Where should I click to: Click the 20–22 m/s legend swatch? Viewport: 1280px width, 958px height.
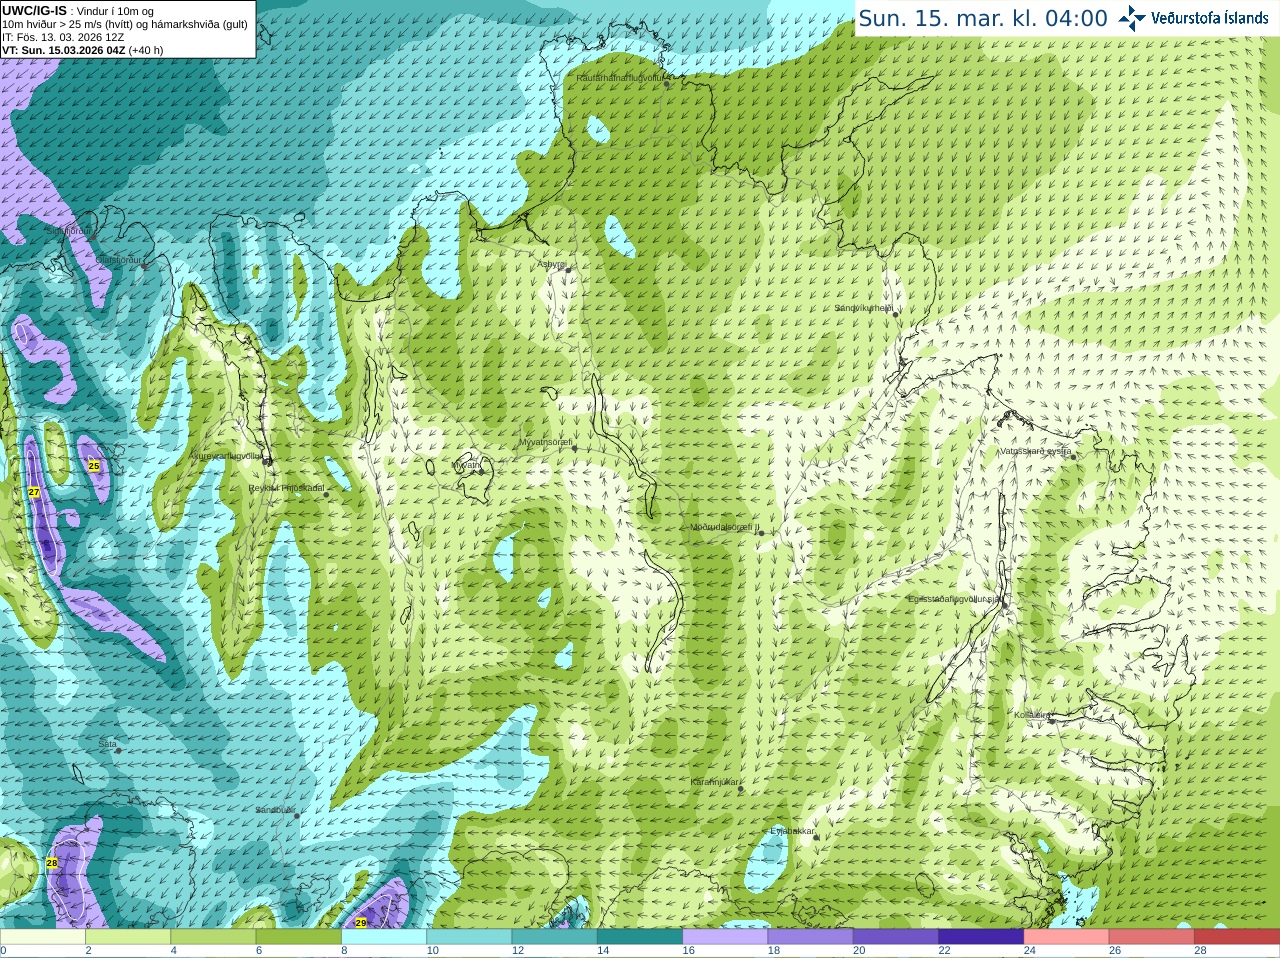(896, 937)
